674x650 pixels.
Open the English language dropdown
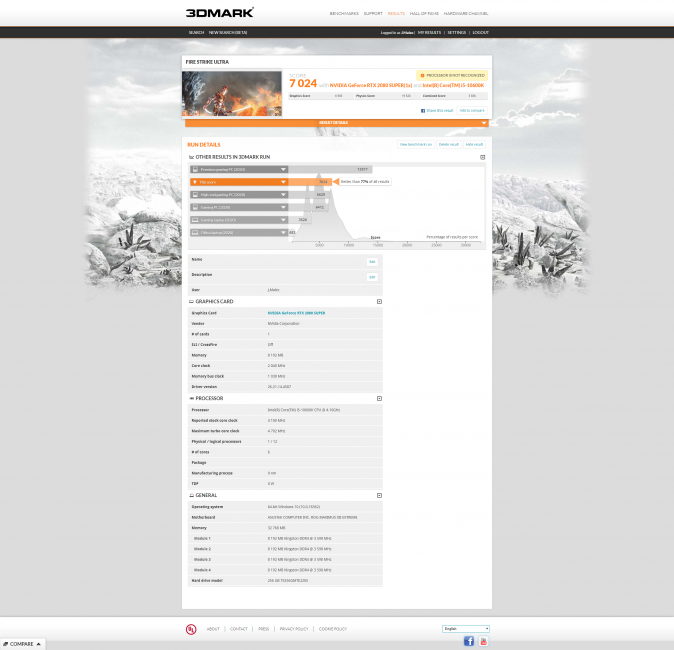(466, 629)
